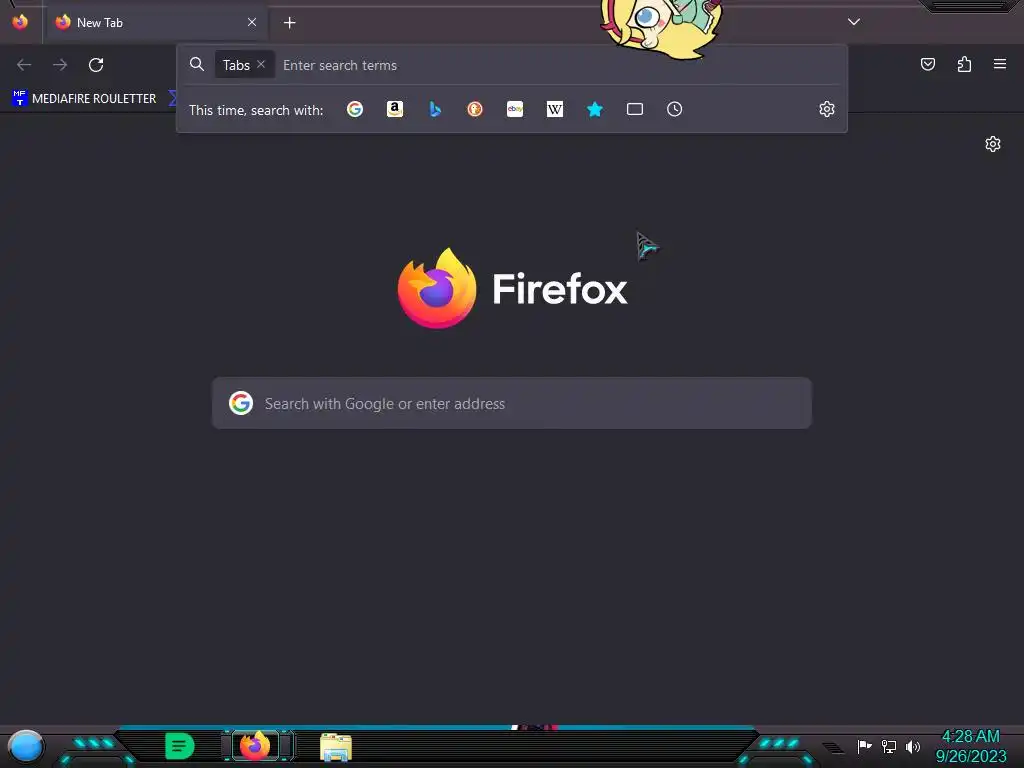Open the Firefox View pinned icon
1024x768 pixels.
point(20,22)
